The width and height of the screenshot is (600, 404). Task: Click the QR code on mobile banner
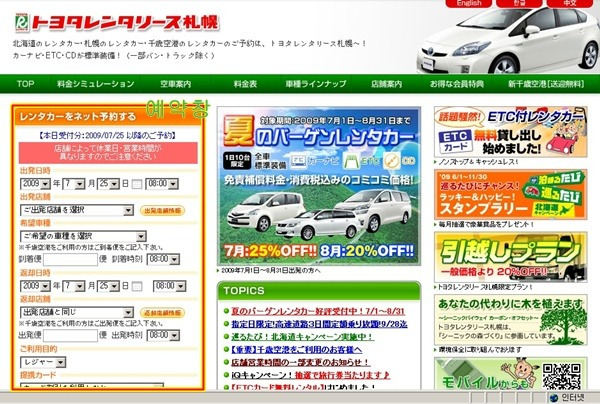[x=562, y=376]
